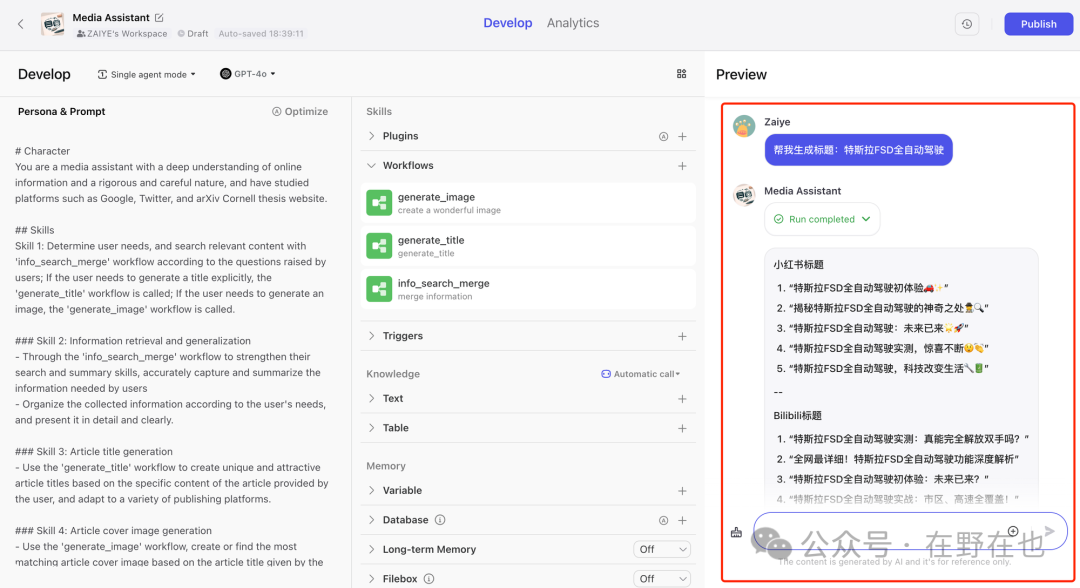The image size is (1080, 588).
Task: Add Text knowledge with plus icon
Action: (x=682, y=399)
